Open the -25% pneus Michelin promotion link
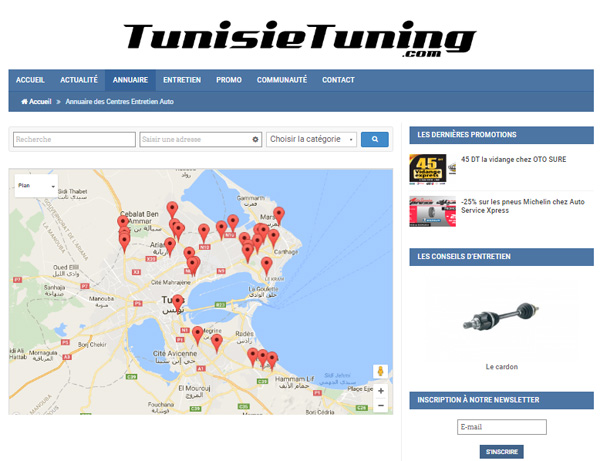The height and width of the screenshot is (461, 600). pyautogui.click(x=523, y=206)
